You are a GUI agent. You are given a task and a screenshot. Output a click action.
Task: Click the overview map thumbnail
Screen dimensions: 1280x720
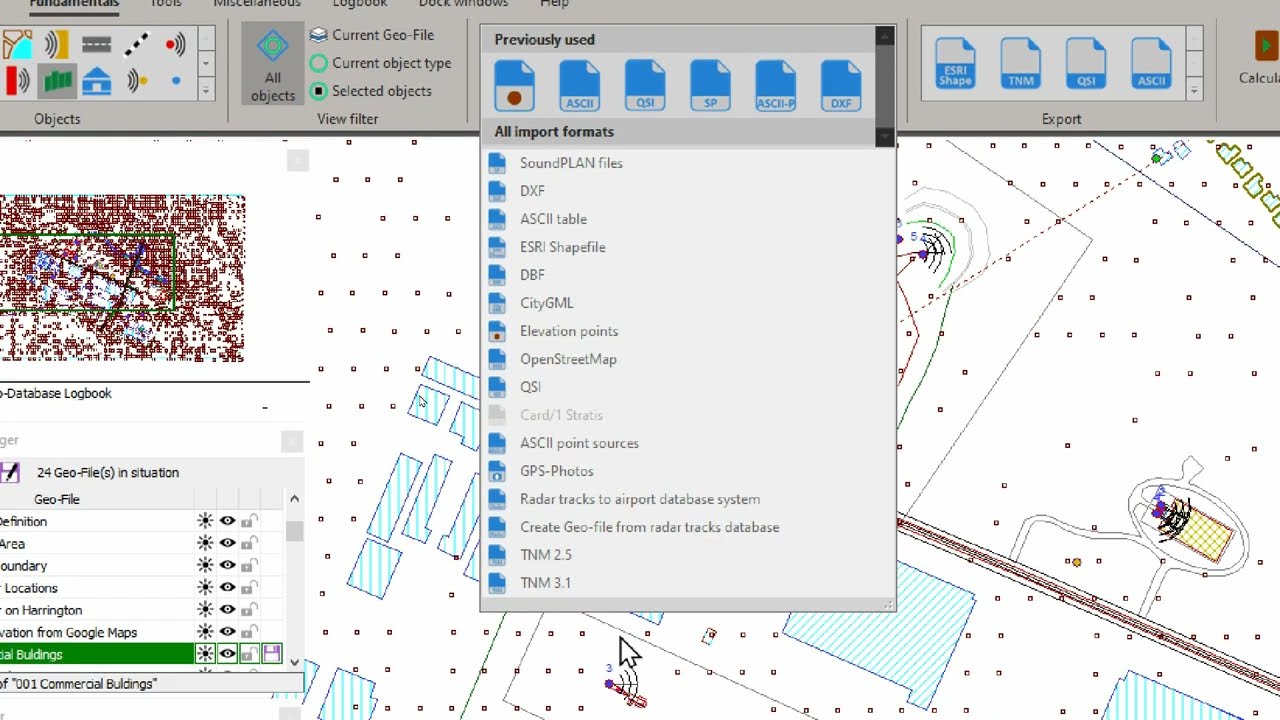pos(122,278)
